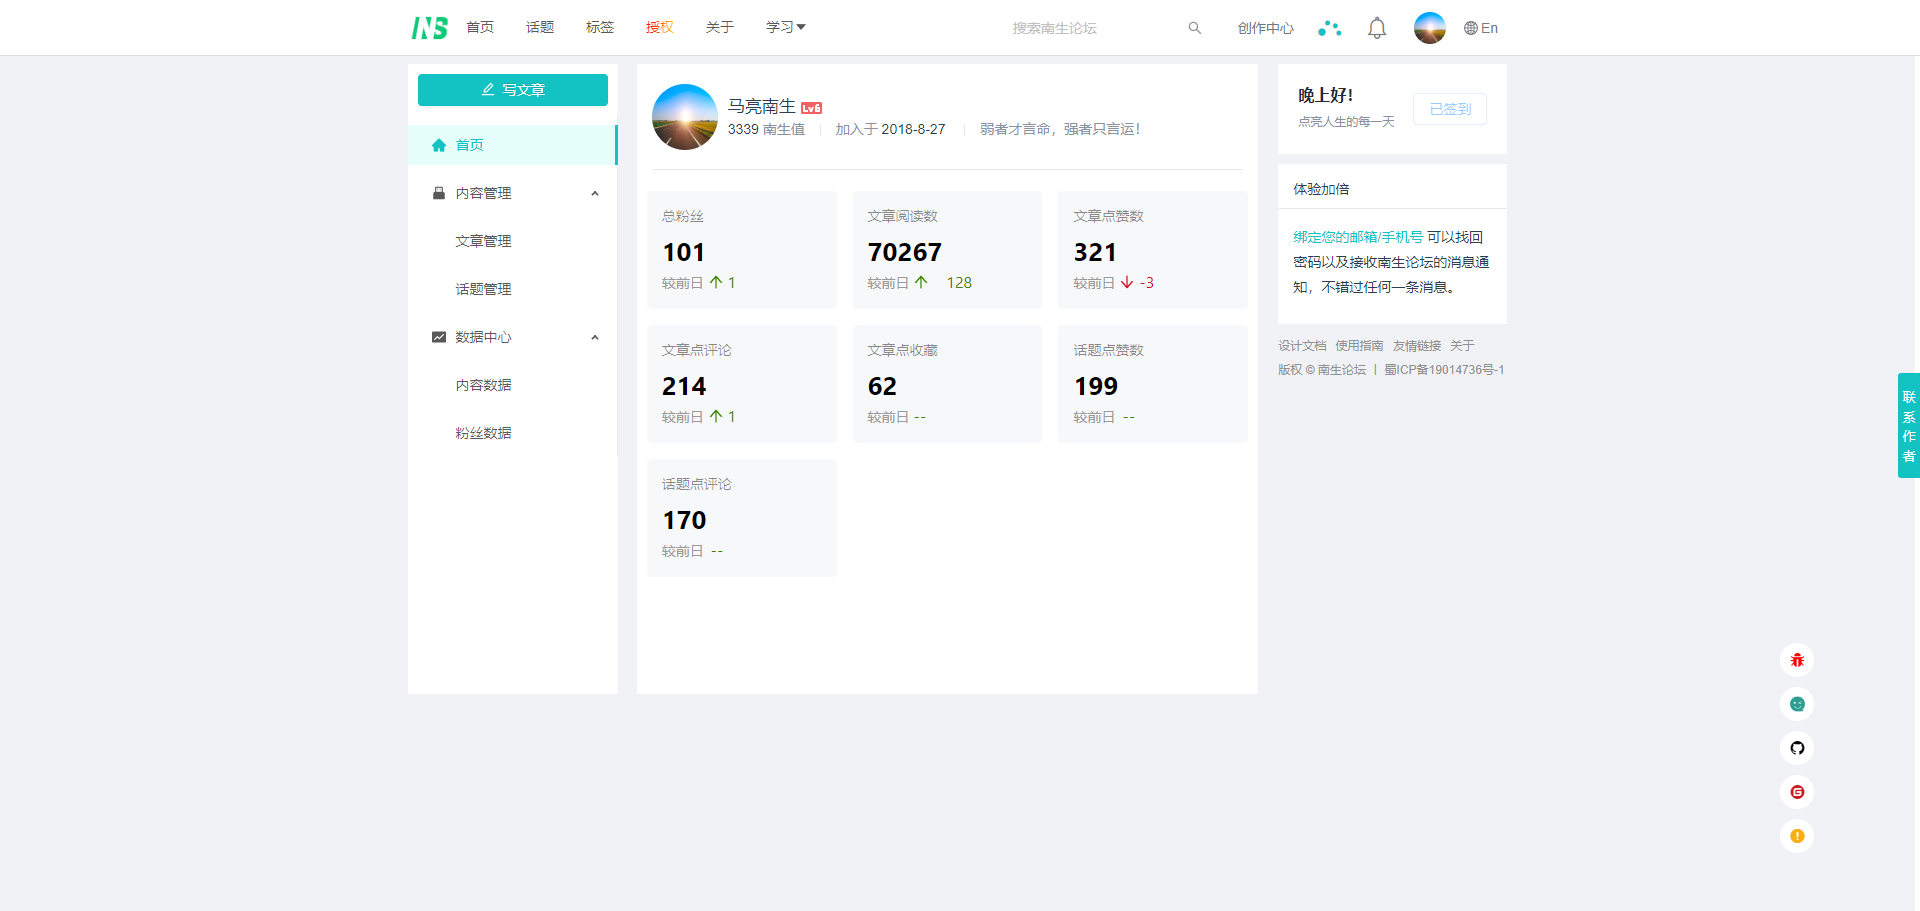Switch language to En
The height and width of the screenshot is (911, 1920).
[x=1481, y=28]
